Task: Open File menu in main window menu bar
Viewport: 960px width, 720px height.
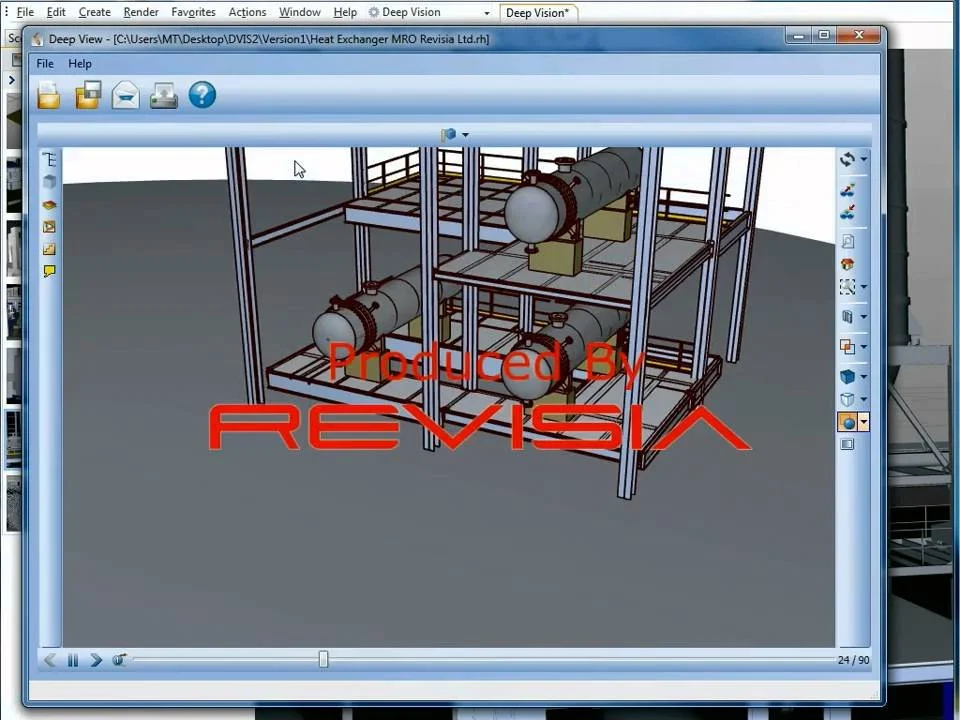Action: [x=25, y=12]
